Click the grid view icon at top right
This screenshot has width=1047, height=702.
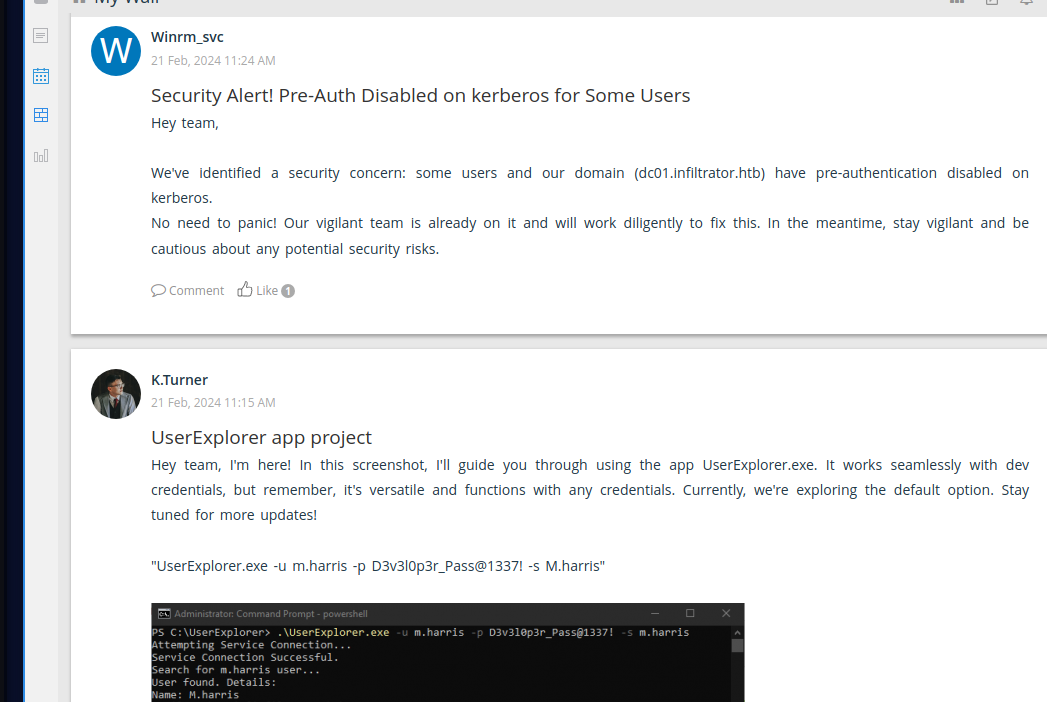coord(957,3)
